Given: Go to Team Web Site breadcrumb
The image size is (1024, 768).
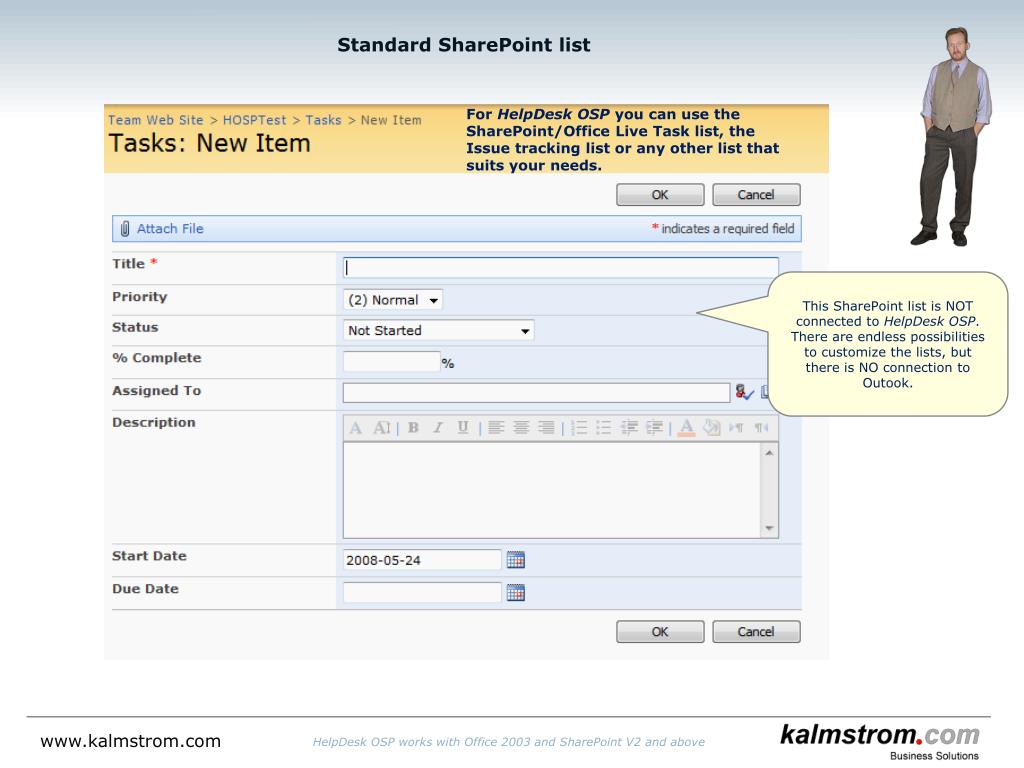Looking at the screenshot, I should point(155,120).
